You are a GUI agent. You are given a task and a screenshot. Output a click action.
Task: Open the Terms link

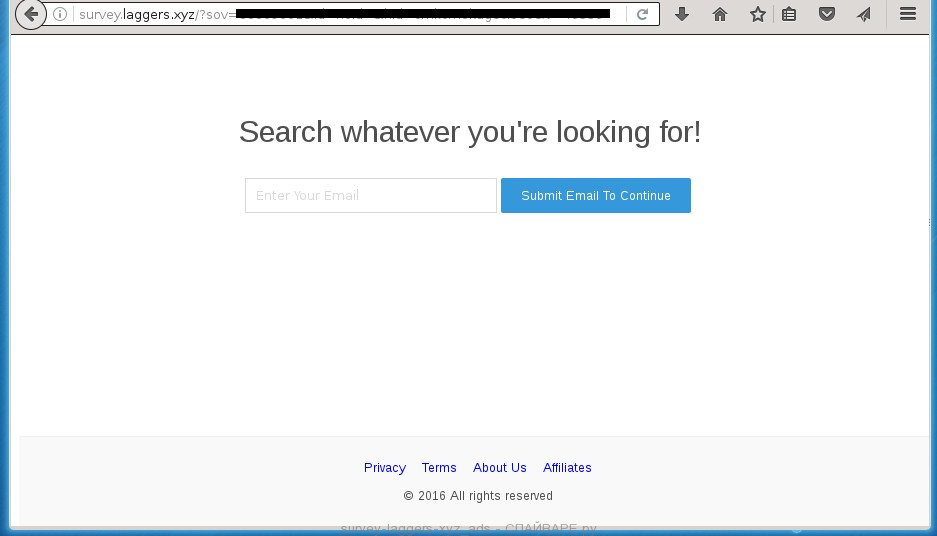click(x=439, y=468)
